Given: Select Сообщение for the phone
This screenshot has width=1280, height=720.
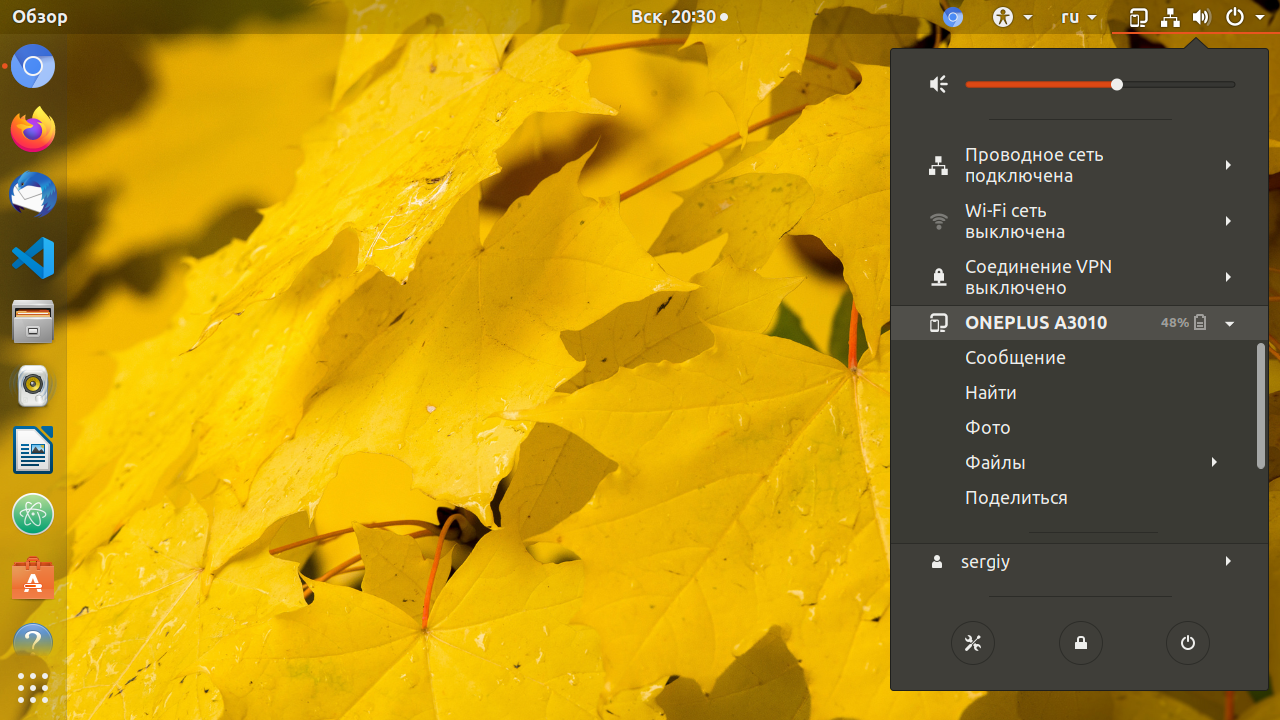Looking at the screenshot, I should (1015, 358).
